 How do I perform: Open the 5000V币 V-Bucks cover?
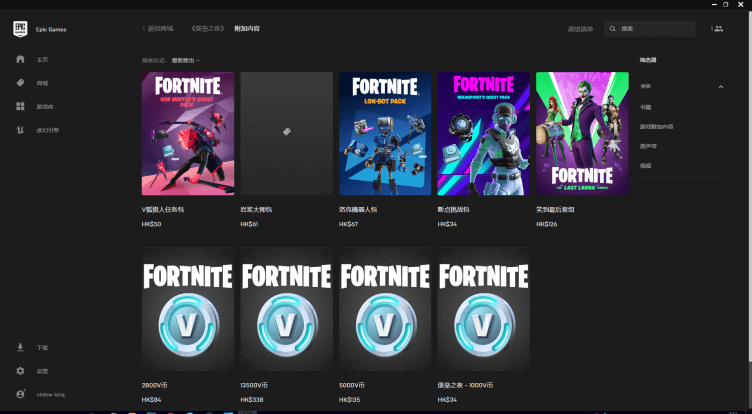point(385,309)
